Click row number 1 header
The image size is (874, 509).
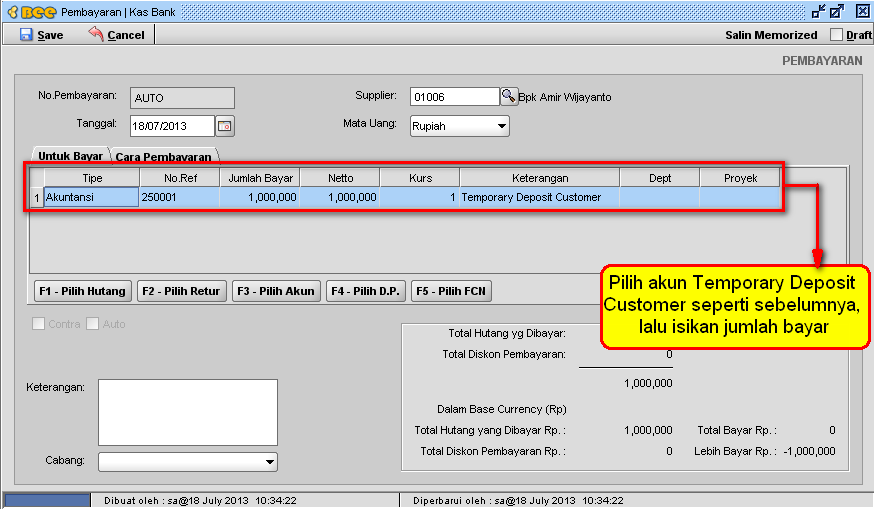[x=37, y=197]
